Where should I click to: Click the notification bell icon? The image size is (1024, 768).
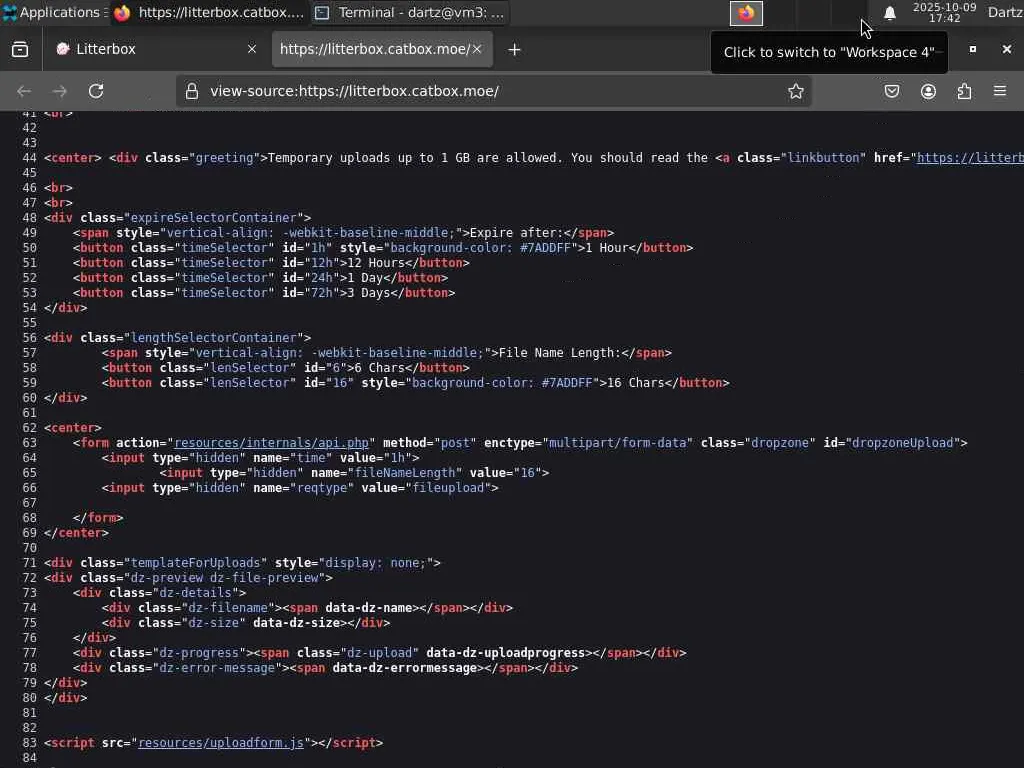pyautogui.click(x=889, y=13)
